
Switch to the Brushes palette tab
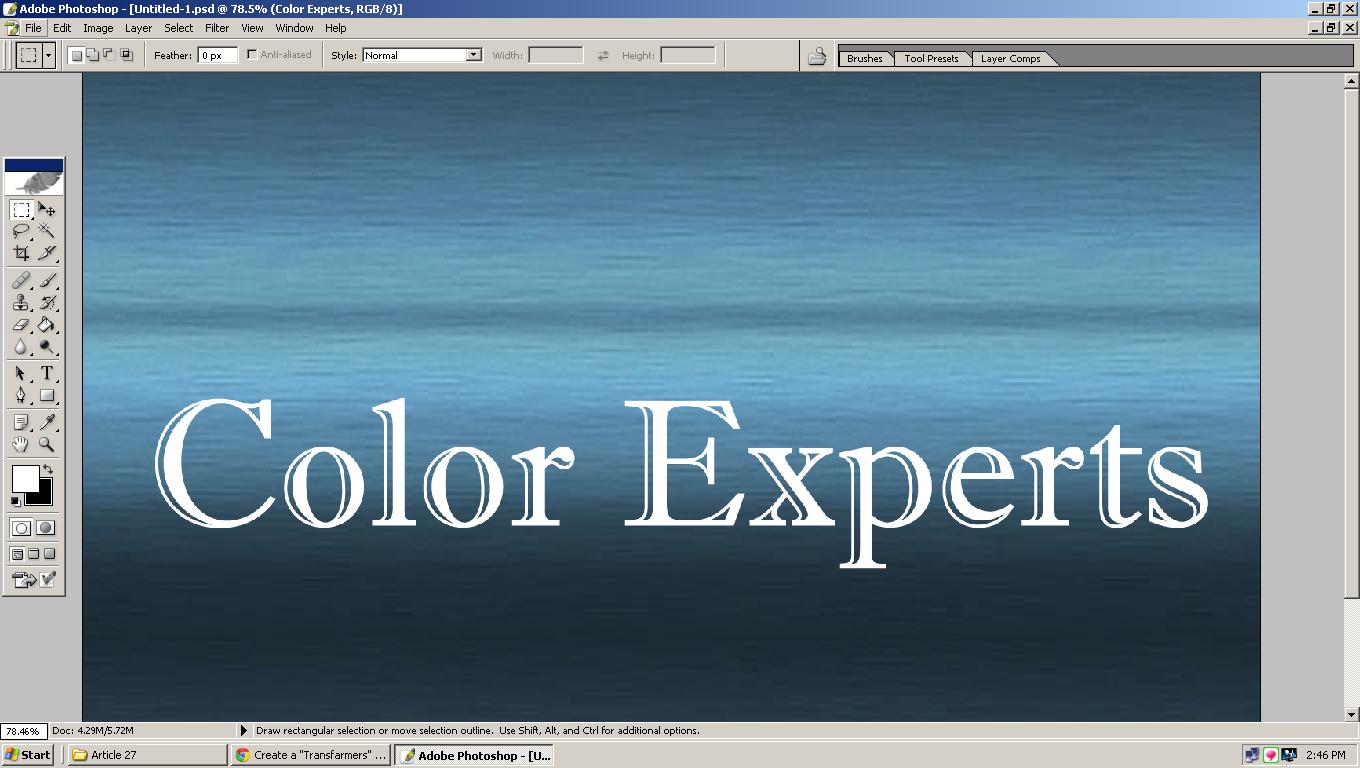[864, 58]
